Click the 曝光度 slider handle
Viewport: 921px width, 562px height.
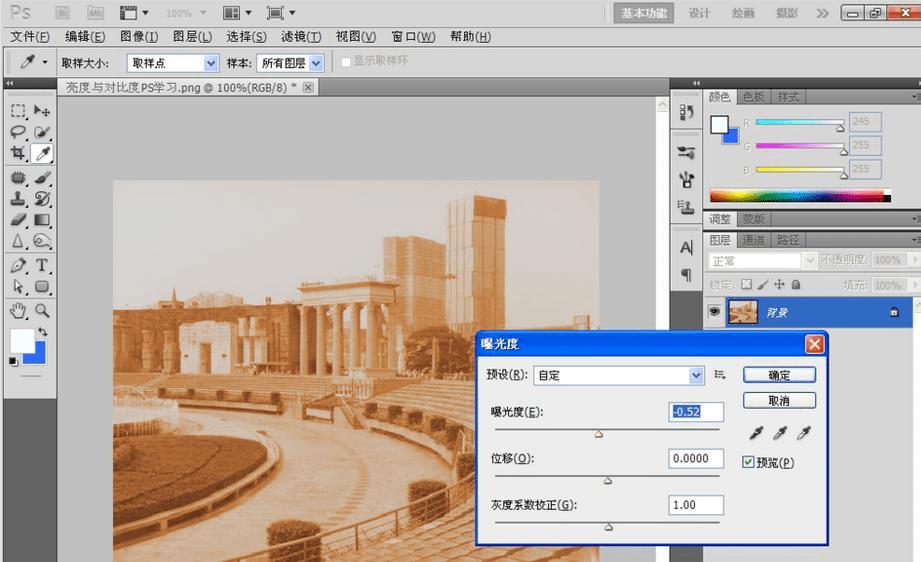click(x=599, y=434)
